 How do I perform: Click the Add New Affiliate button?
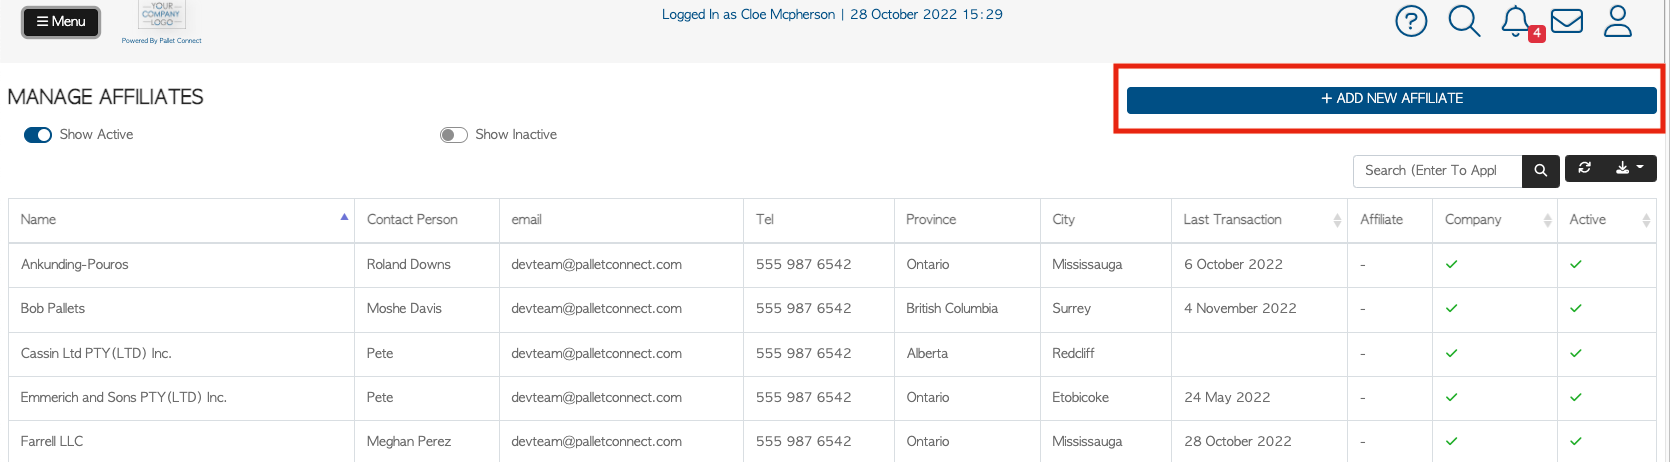point(1391,99)
